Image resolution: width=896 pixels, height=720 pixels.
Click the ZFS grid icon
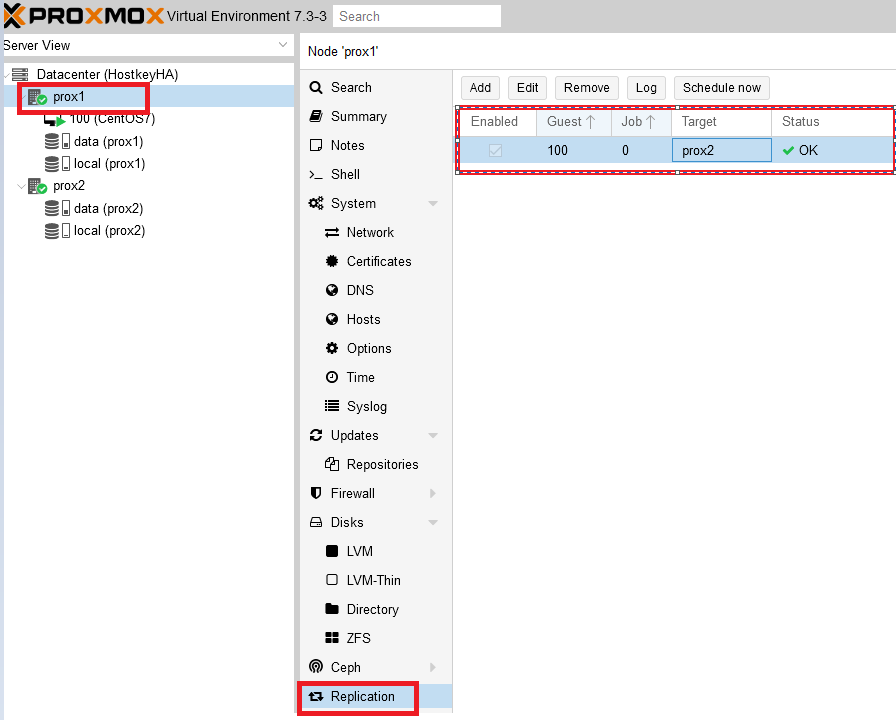click(x=332, y=639)
